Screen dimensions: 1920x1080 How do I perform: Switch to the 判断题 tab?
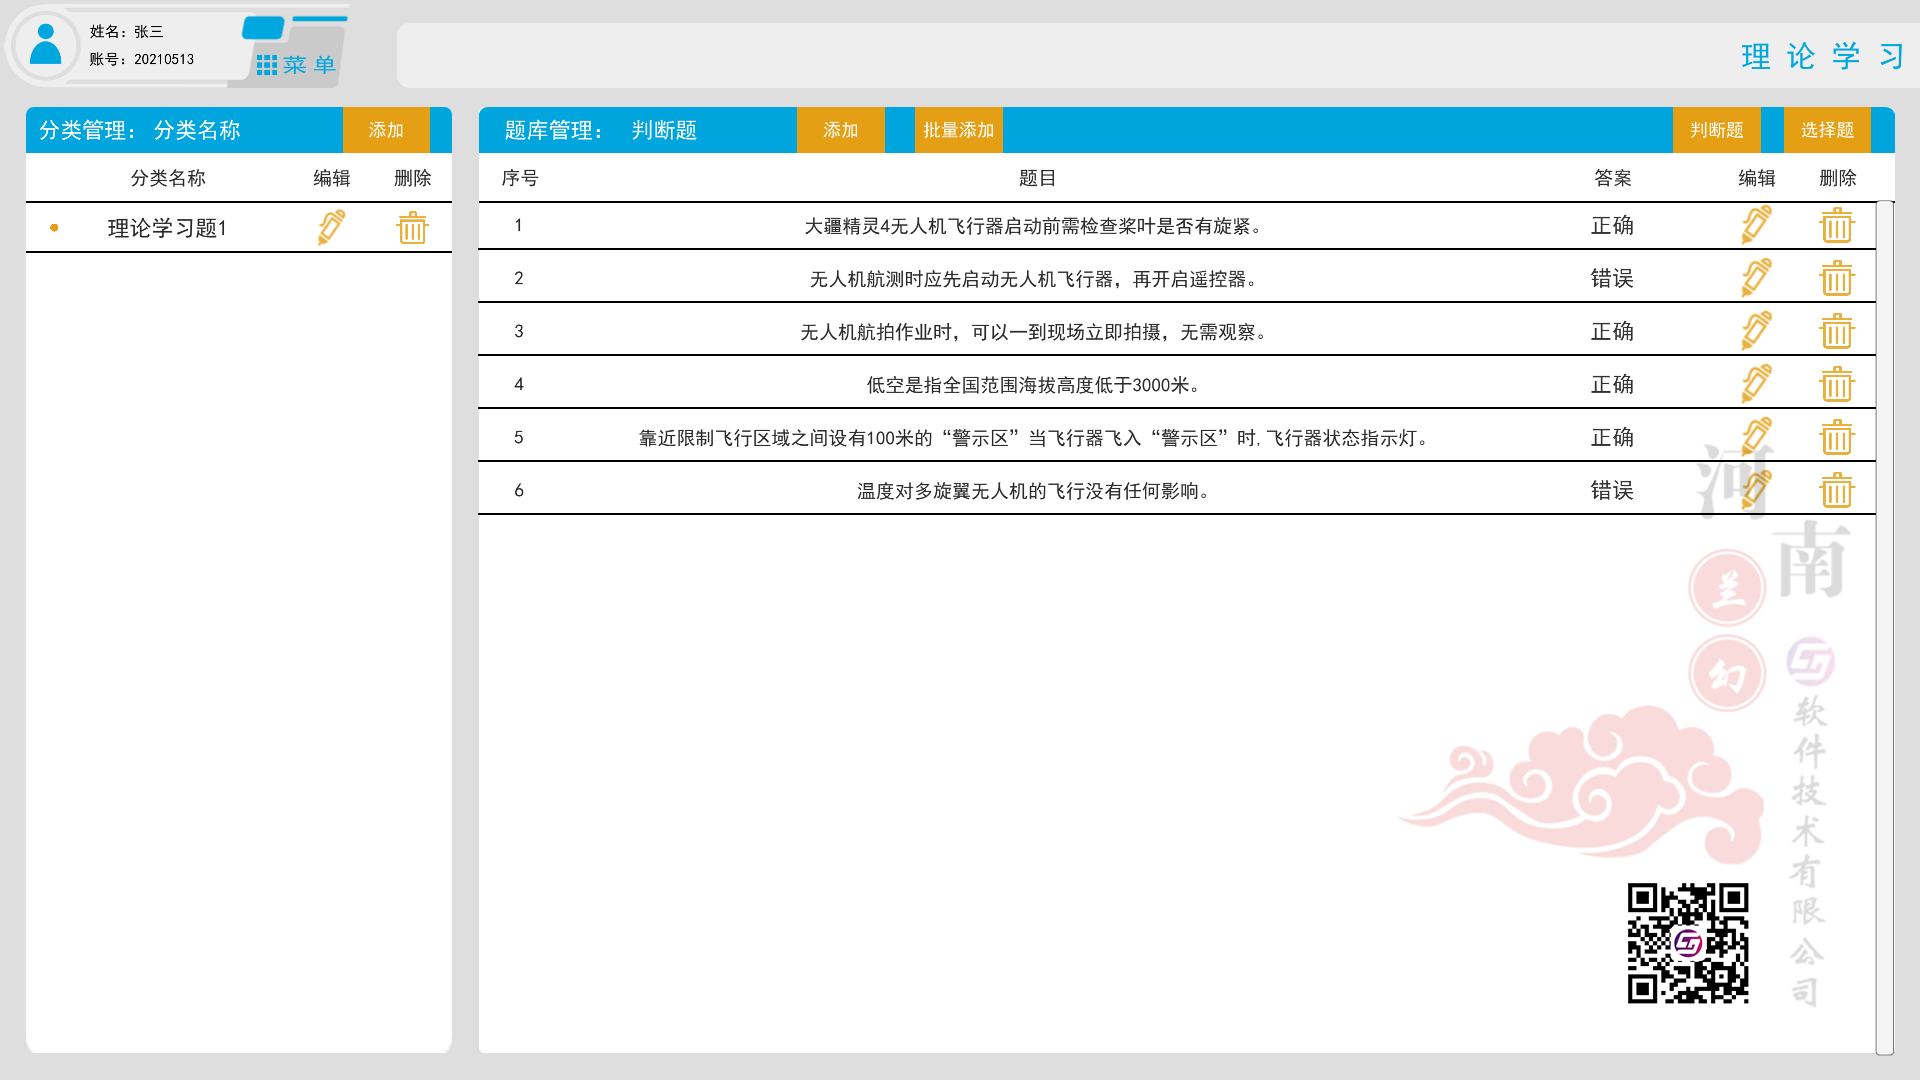click(1717, 129)
